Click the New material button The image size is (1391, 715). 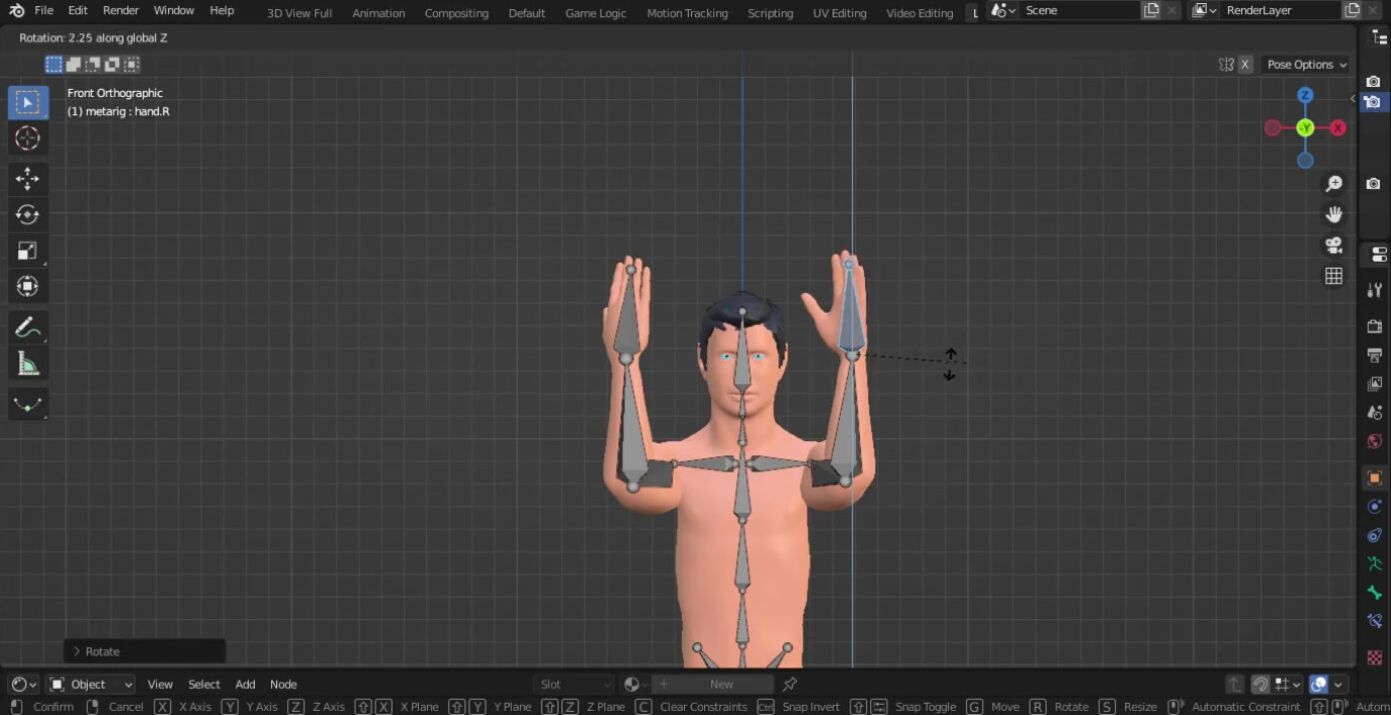click(720, 684)
